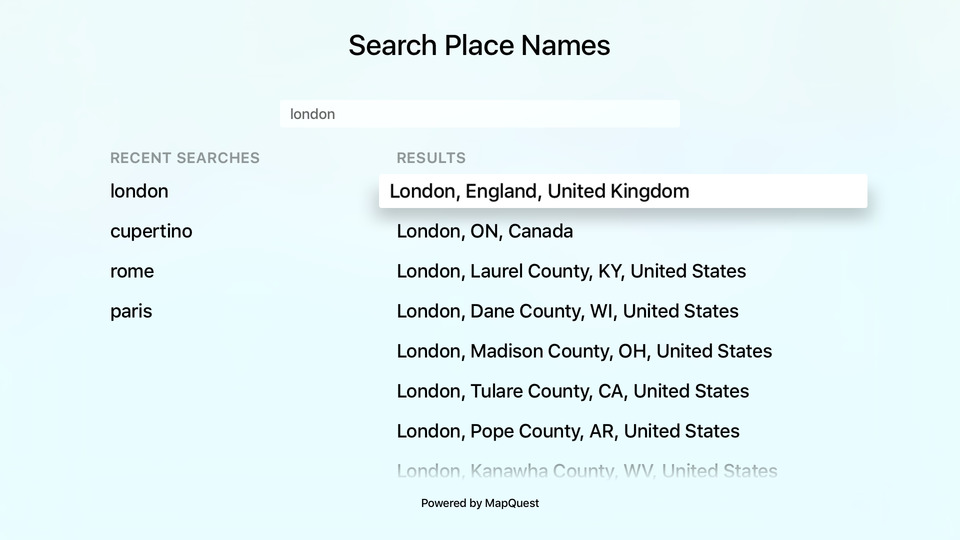Select recent search cupertino
This screenshot has width=960, height=540.
pos(151,231)
